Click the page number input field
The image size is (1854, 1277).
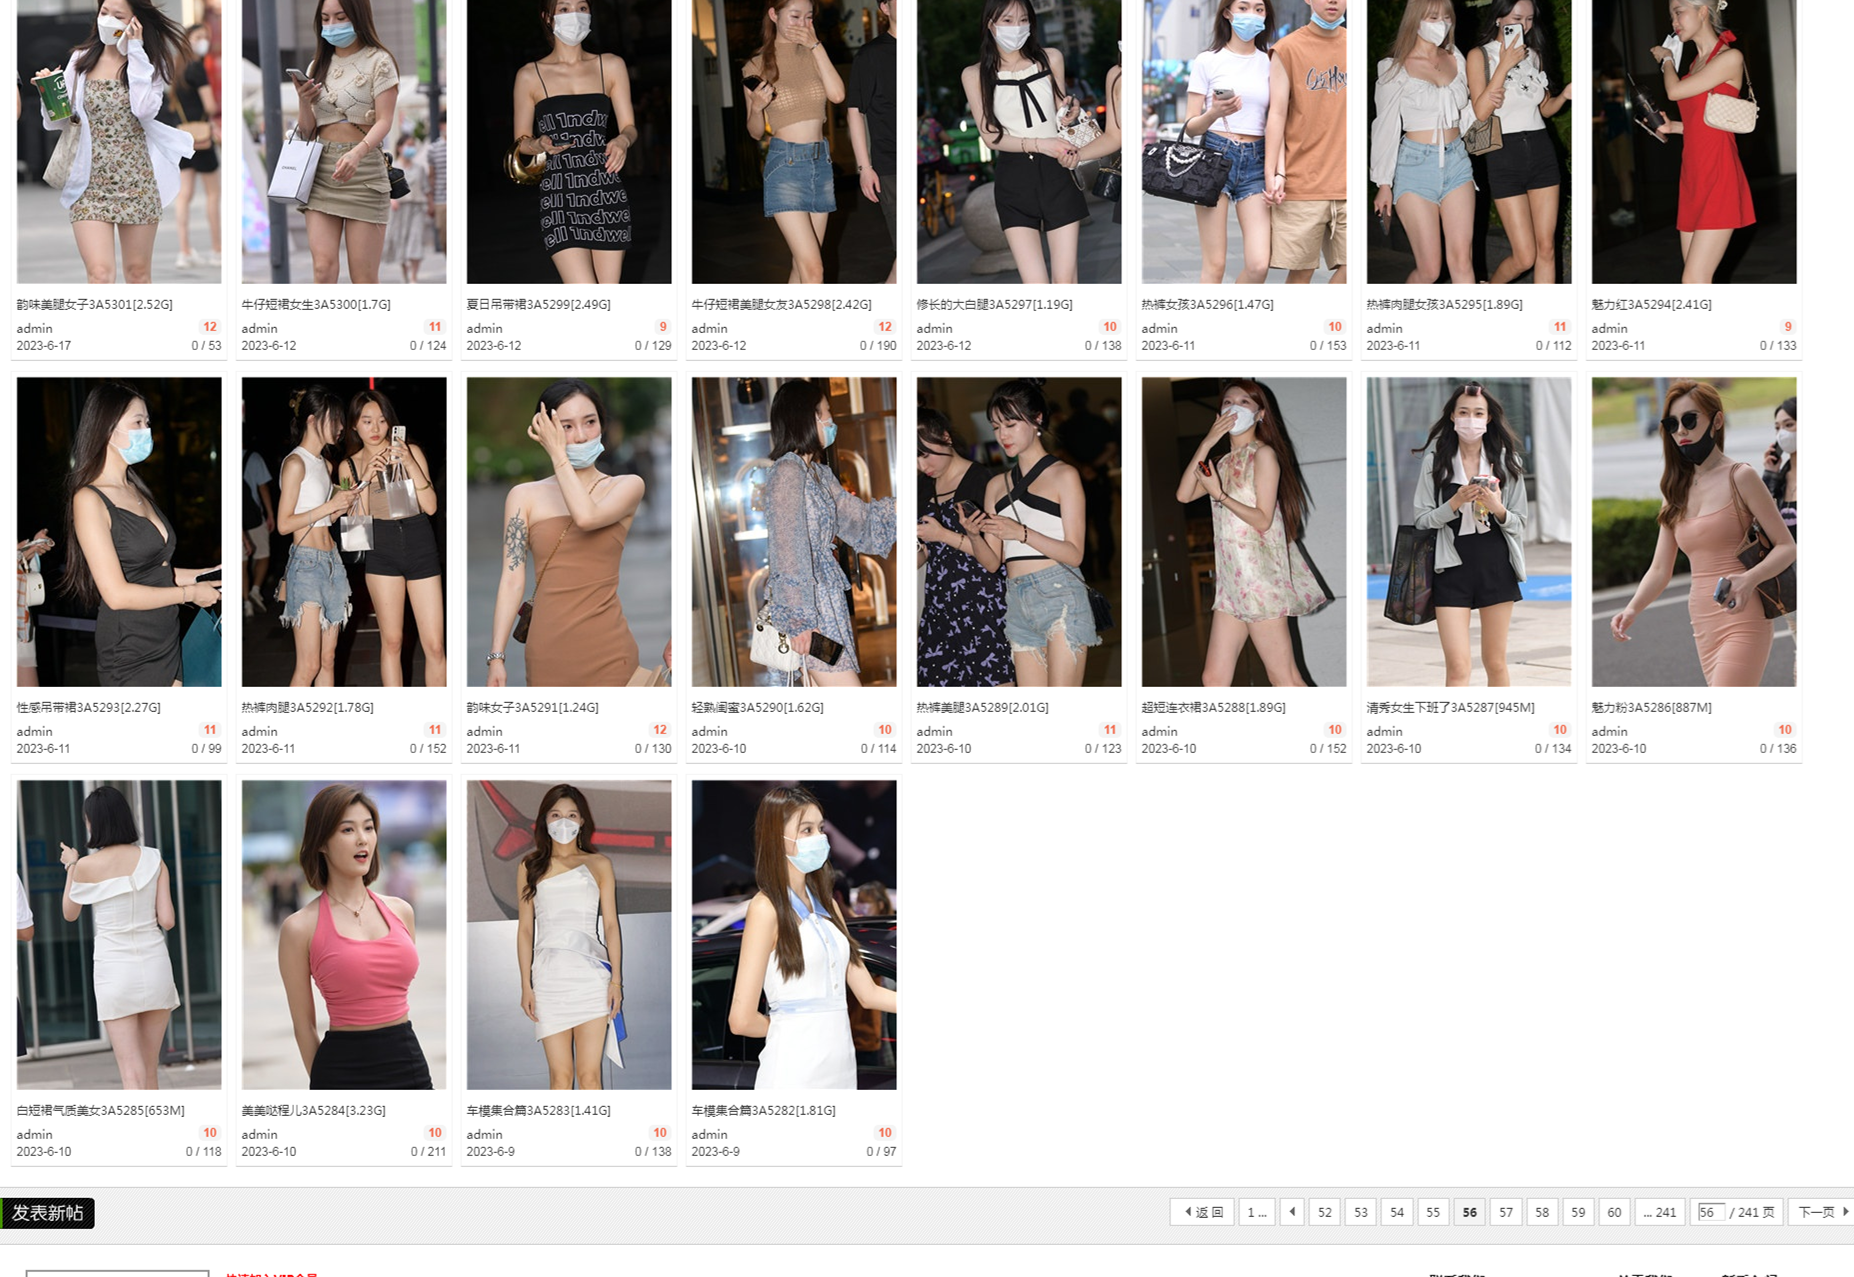[1711, 1212]
